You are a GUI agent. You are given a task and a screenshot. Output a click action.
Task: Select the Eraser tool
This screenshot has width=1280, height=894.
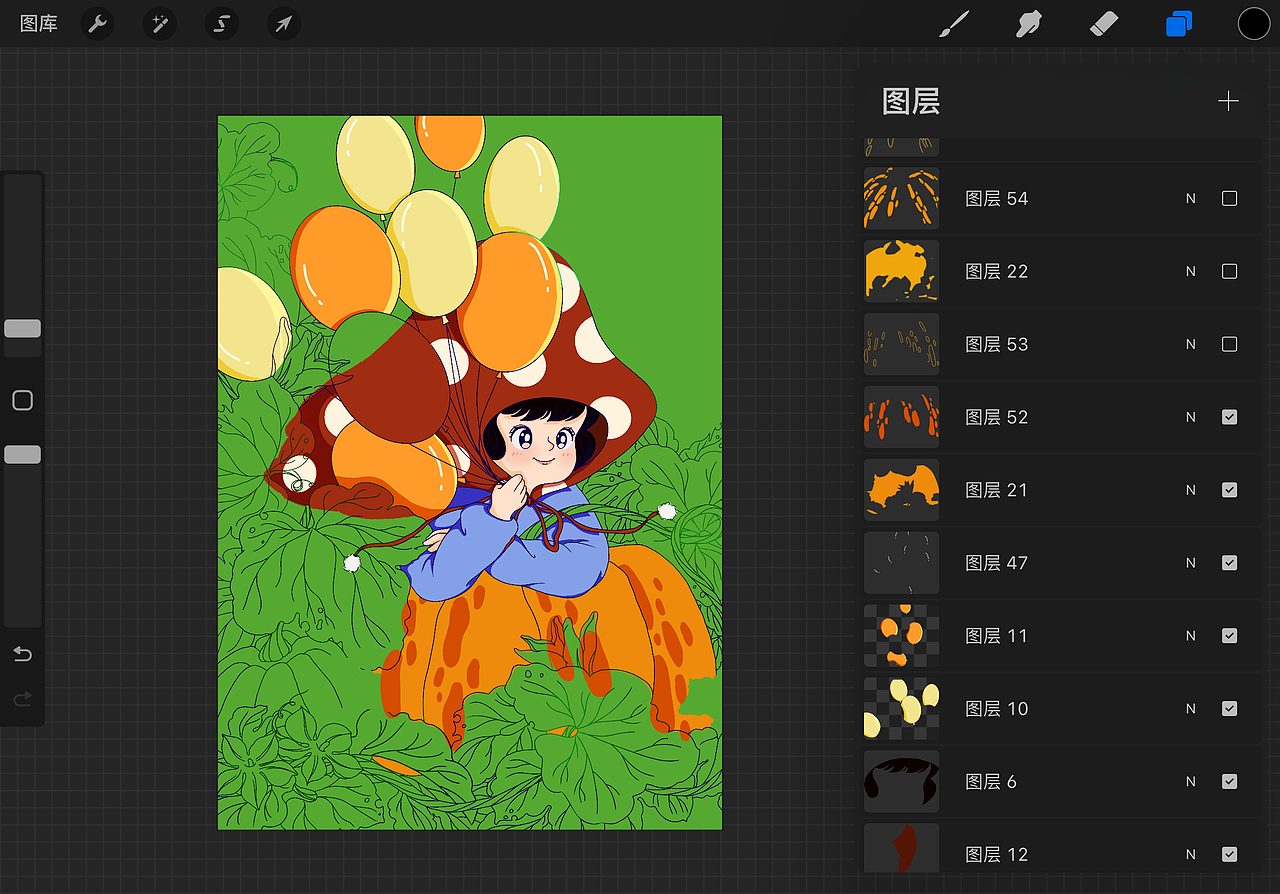[x=1104, y=24]
